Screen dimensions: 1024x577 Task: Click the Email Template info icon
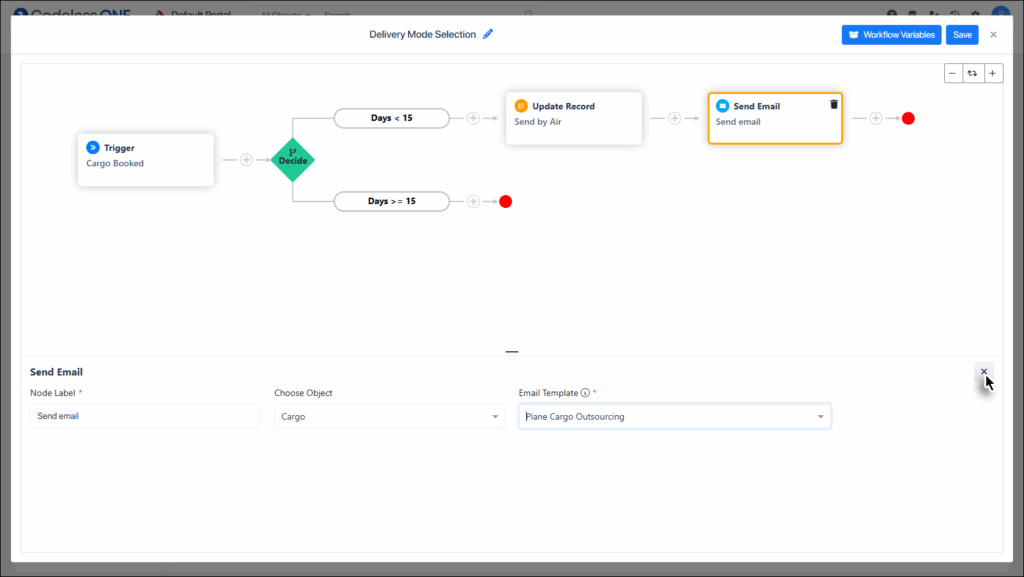pyautogui.click(x=585, y=393)
